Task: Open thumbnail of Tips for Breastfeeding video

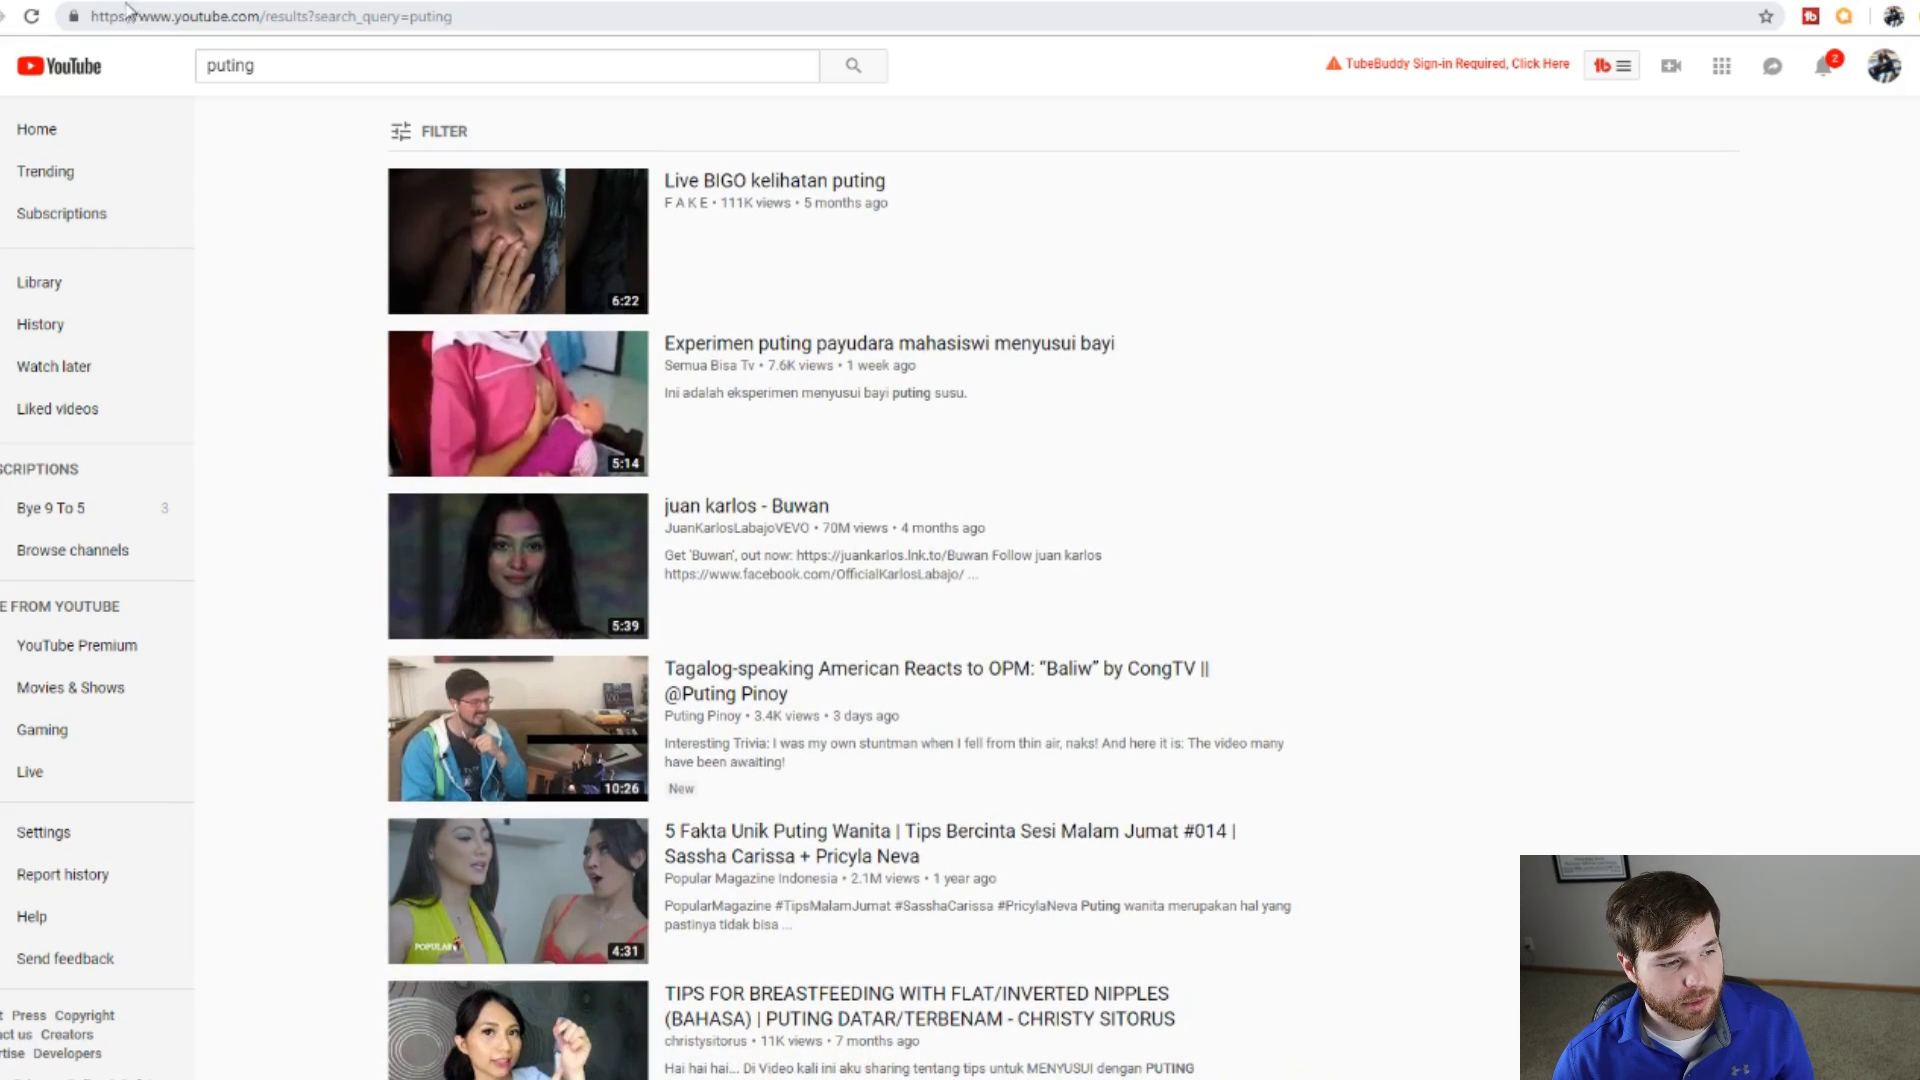Action: click(518, 1030)
